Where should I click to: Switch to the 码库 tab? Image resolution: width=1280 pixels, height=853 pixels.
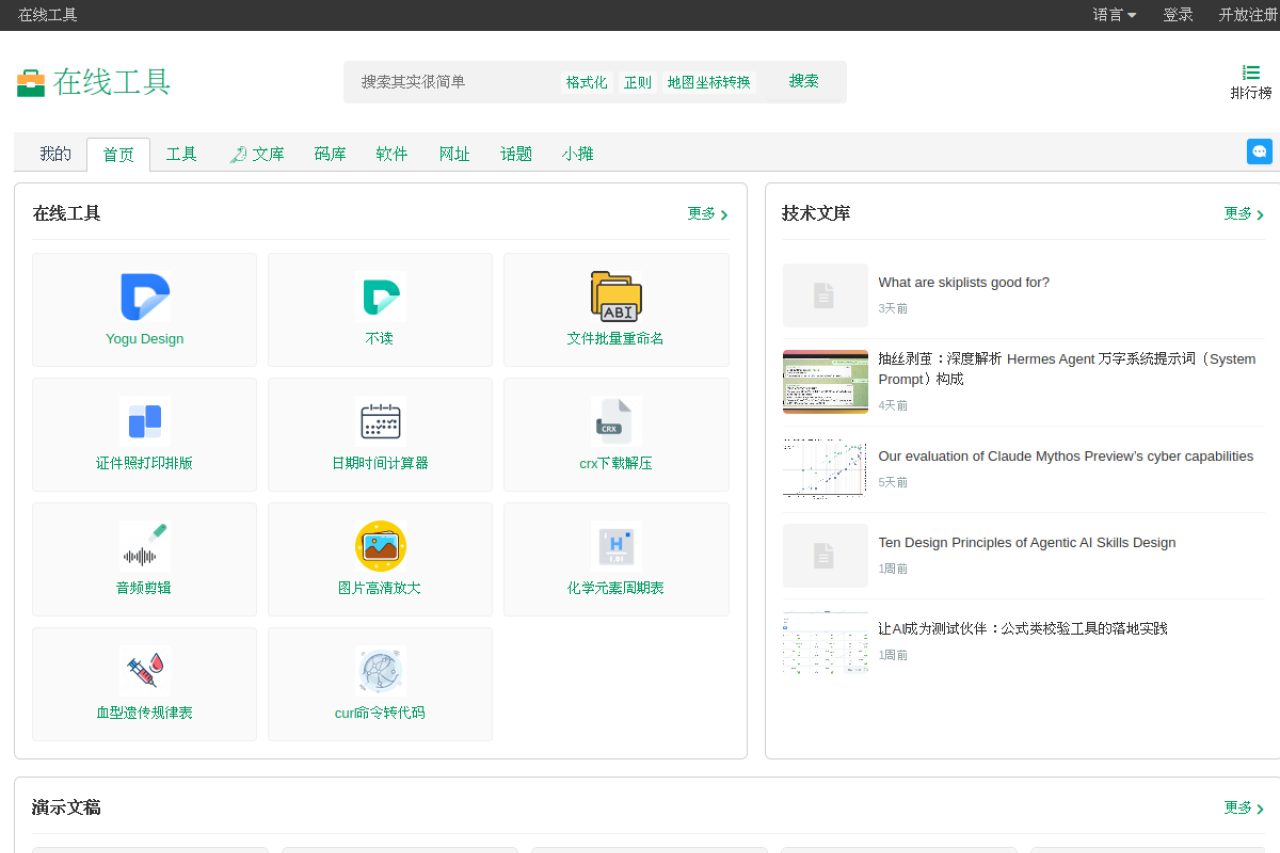[329, 154]
